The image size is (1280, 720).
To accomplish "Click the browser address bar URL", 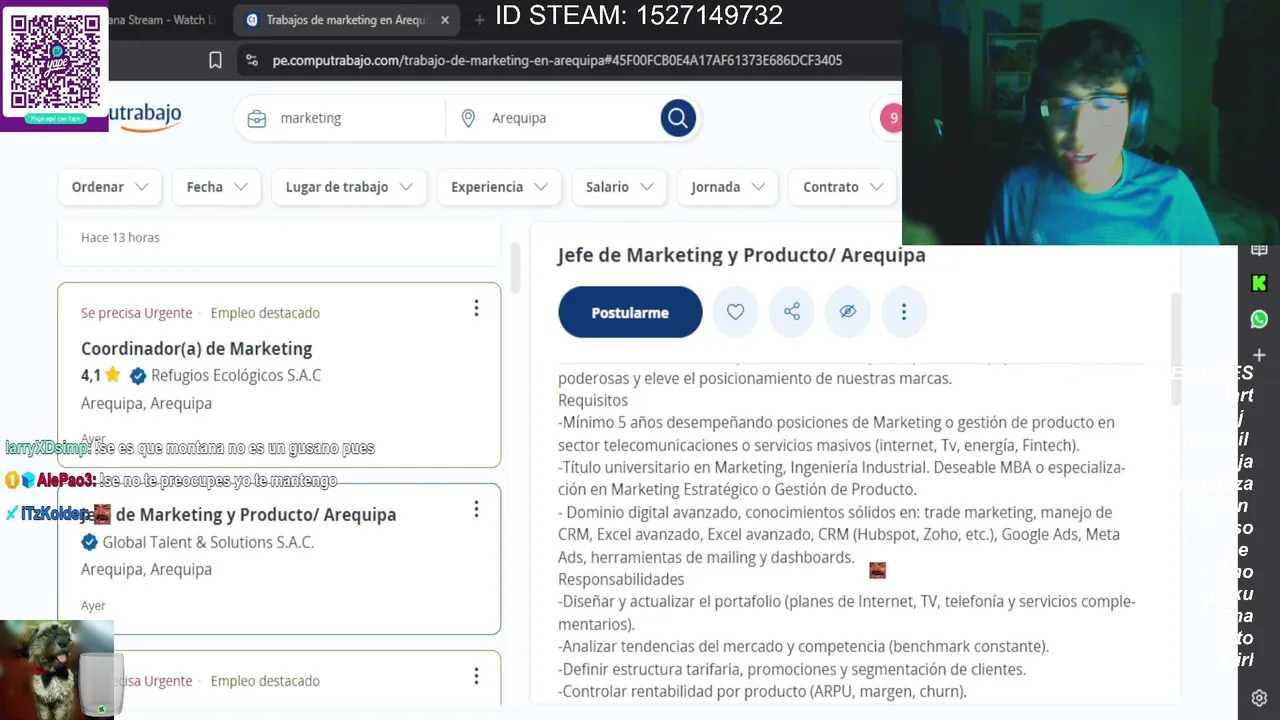I will pyautogui.click(x=557, y=60).
